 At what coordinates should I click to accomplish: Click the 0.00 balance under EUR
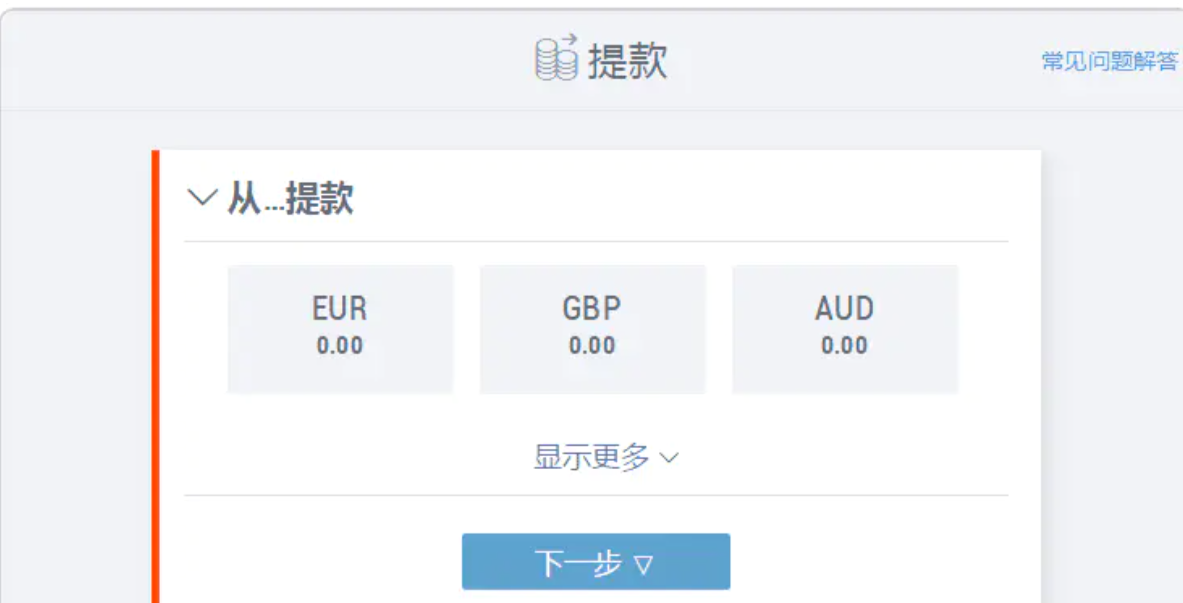click(340, 346)
